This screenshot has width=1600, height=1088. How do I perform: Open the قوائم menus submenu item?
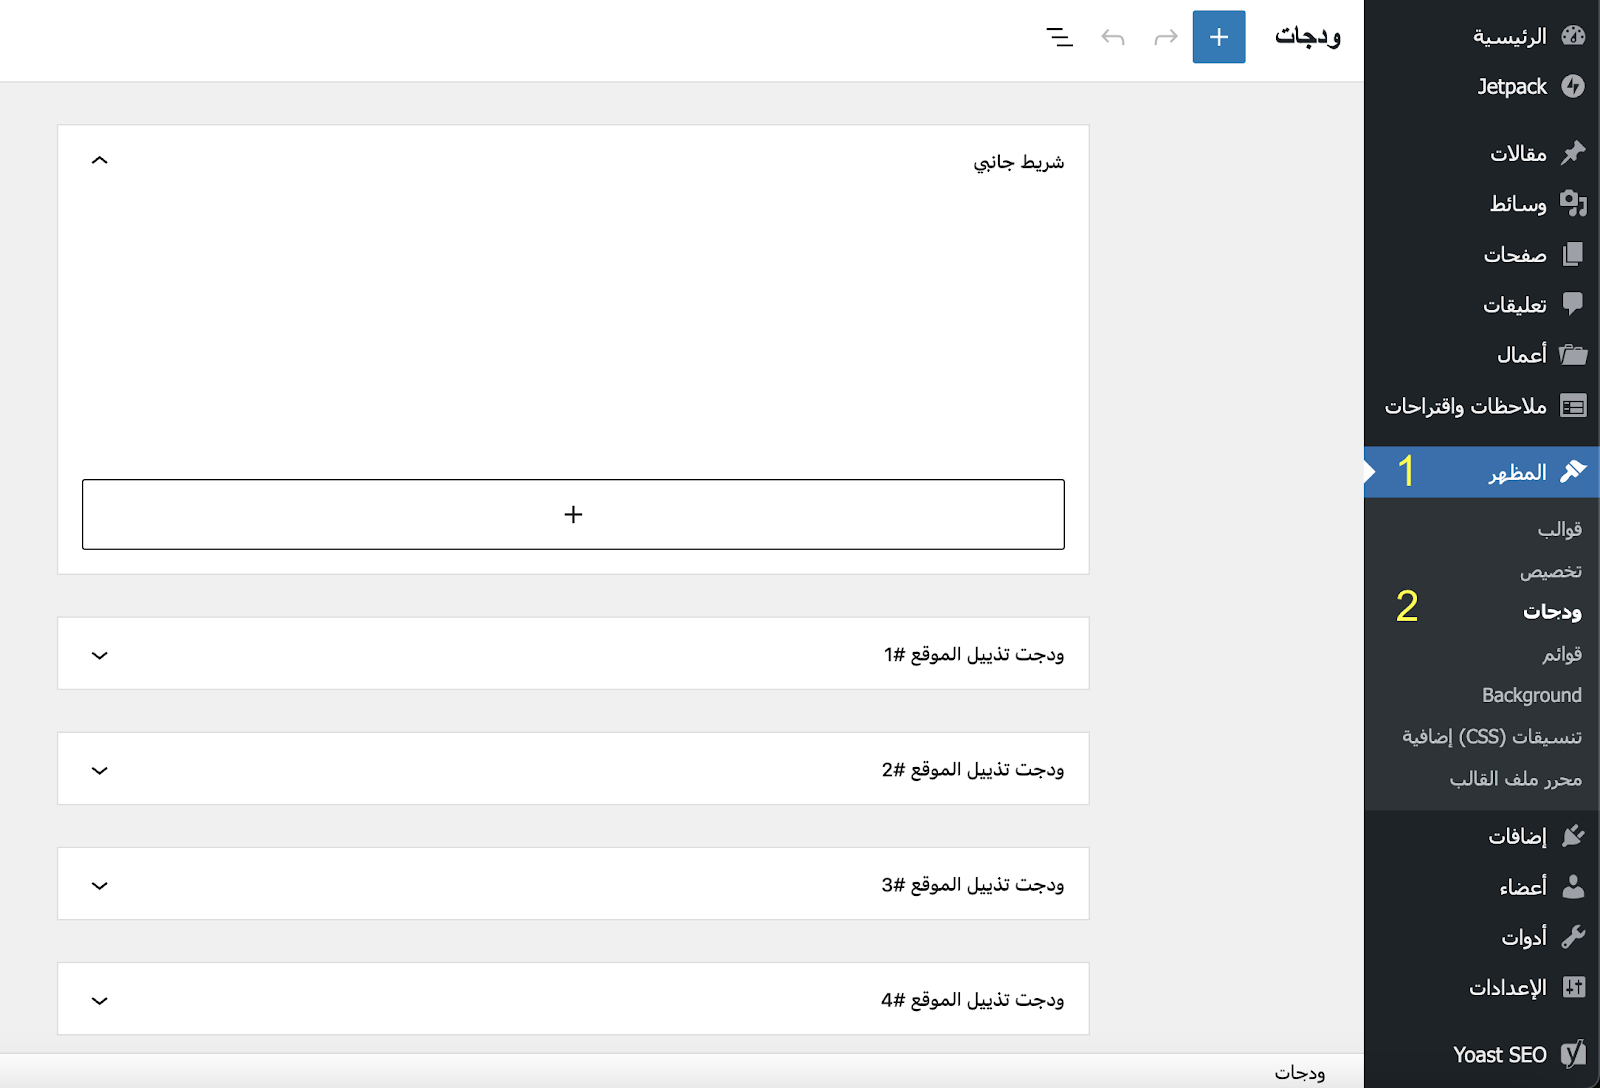pos(1561,654)
